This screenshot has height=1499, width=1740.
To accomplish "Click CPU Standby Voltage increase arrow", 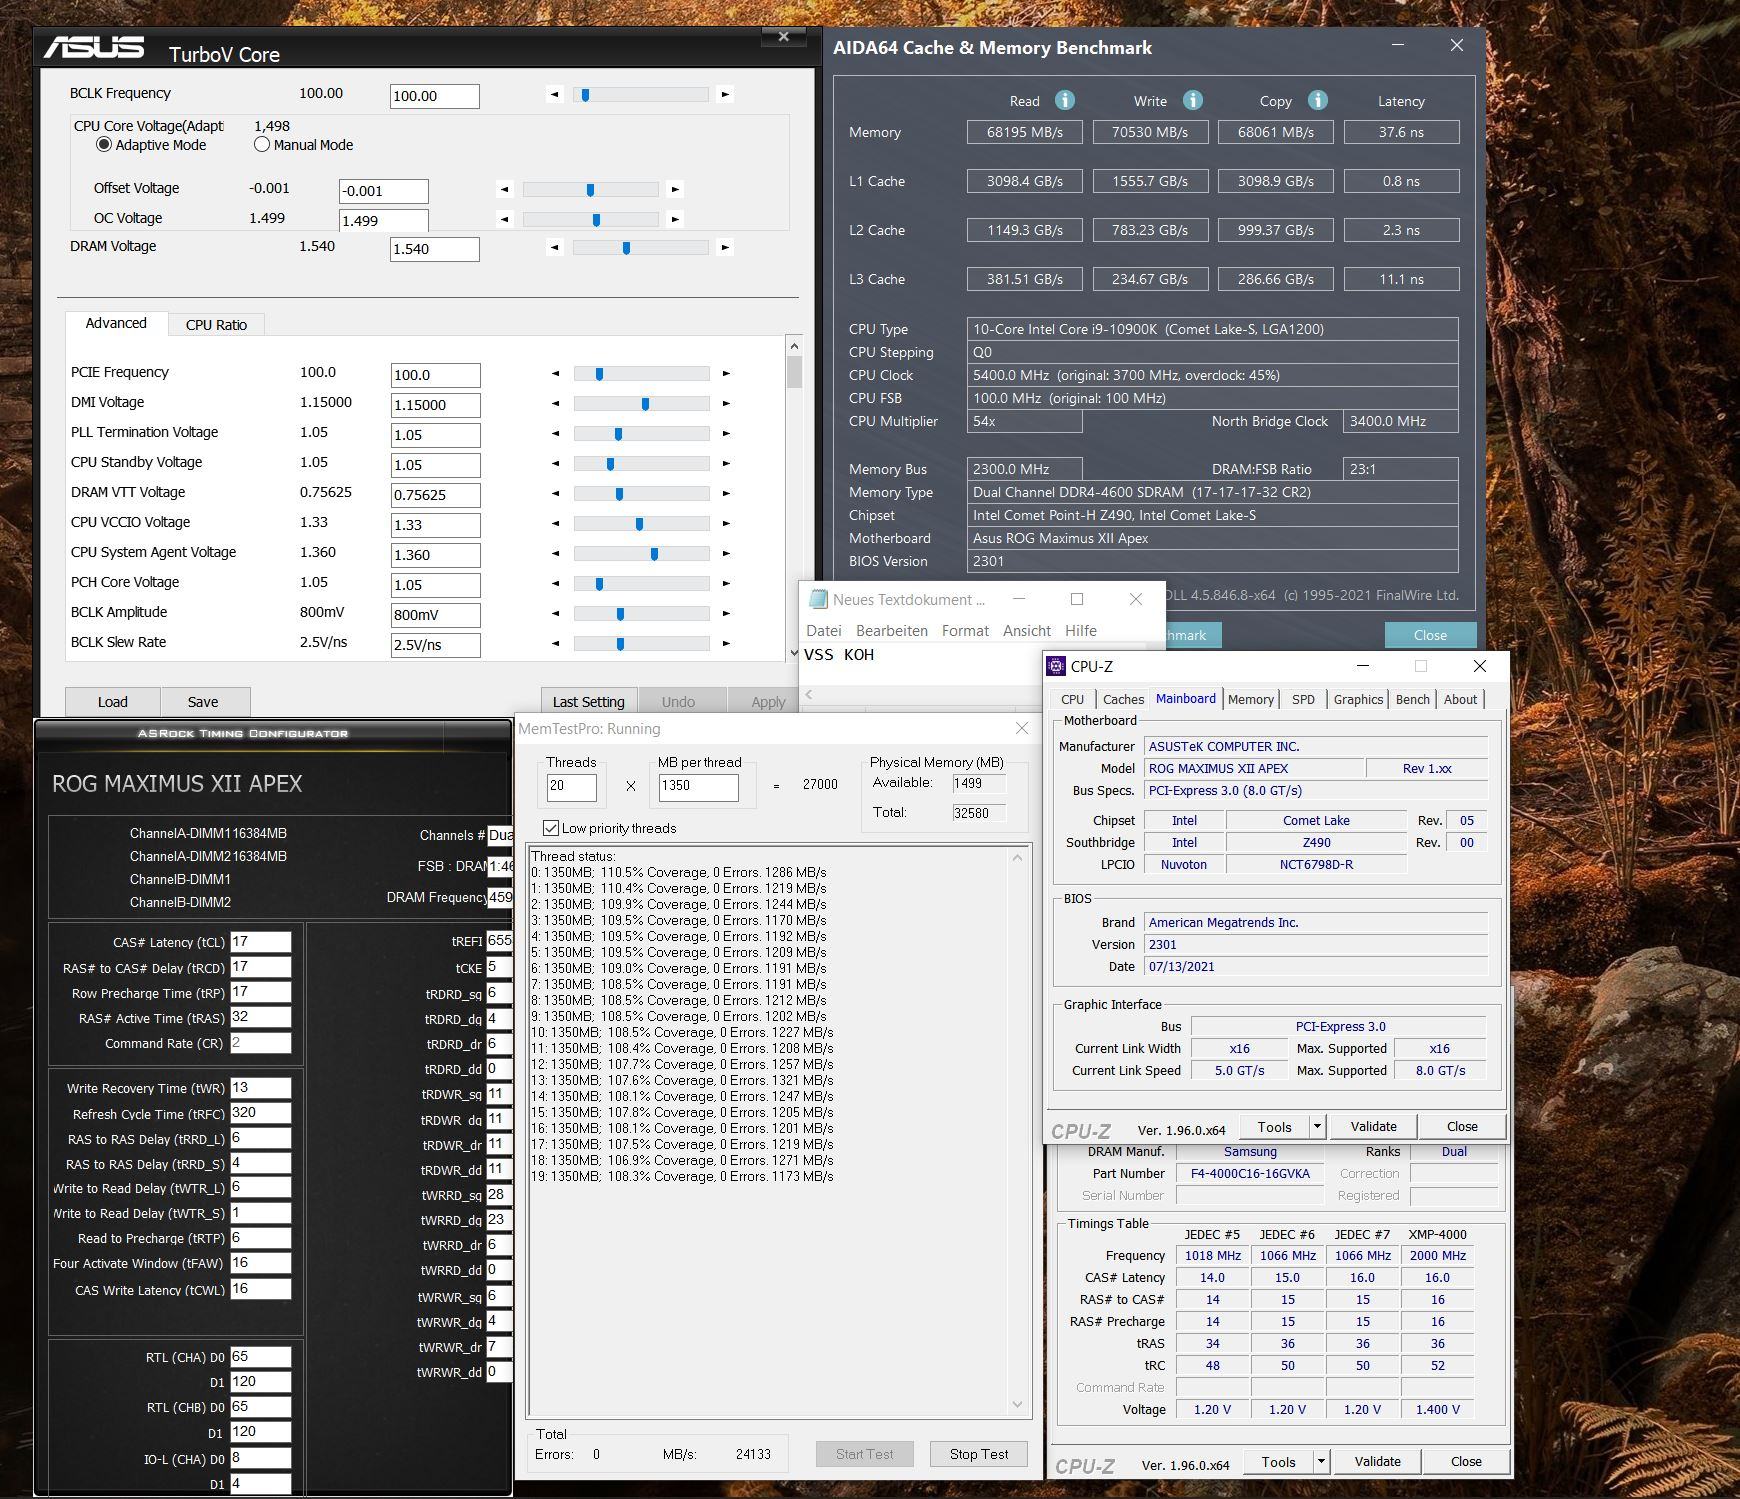I will pyautogui.click(x=726, y=463).
